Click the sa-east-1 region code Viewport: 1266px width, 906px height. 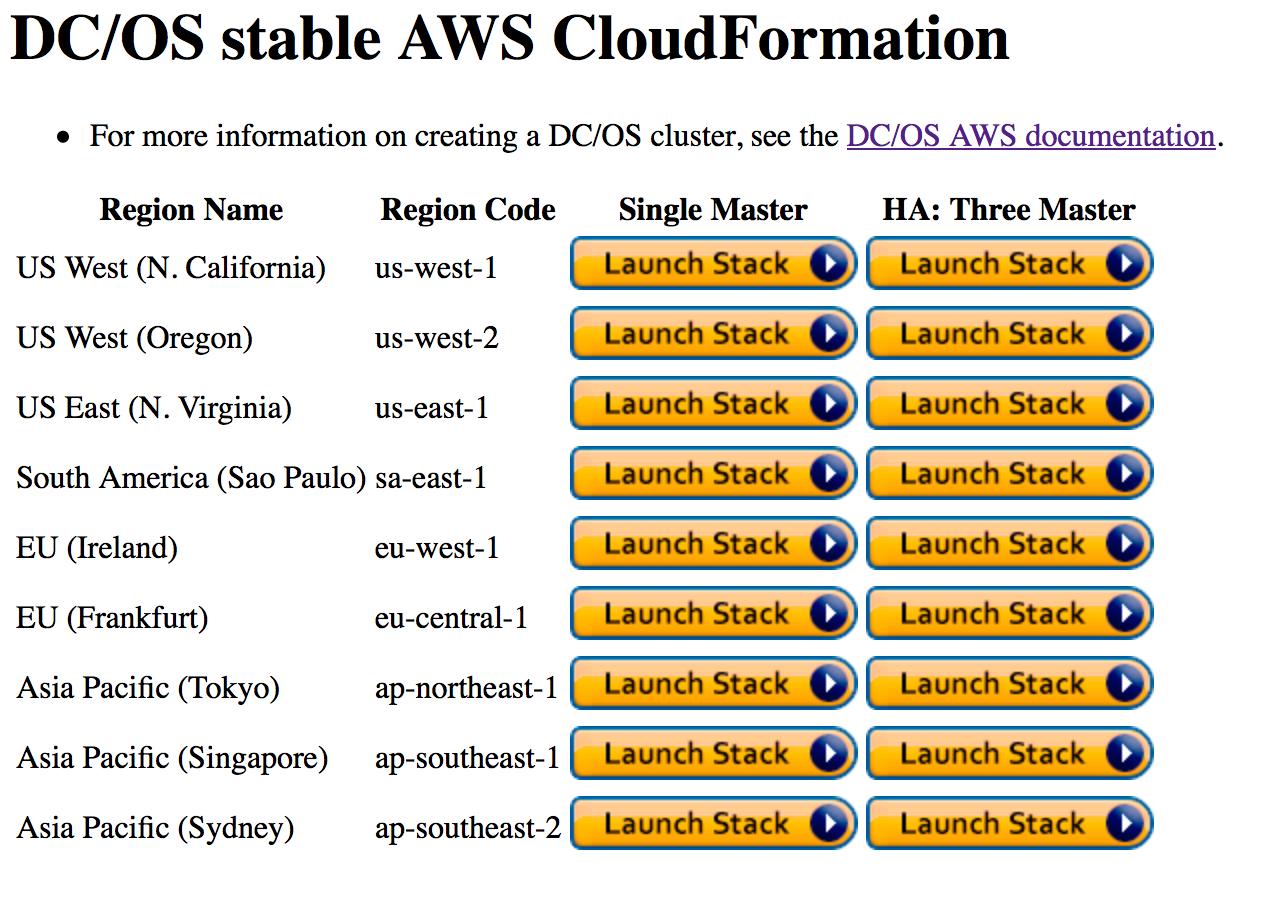[x=431, y=478]
